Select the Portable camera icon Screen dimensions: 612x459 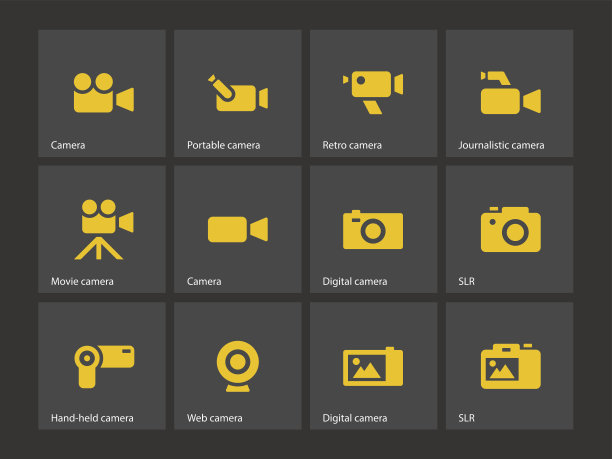[x=238, y=93]
